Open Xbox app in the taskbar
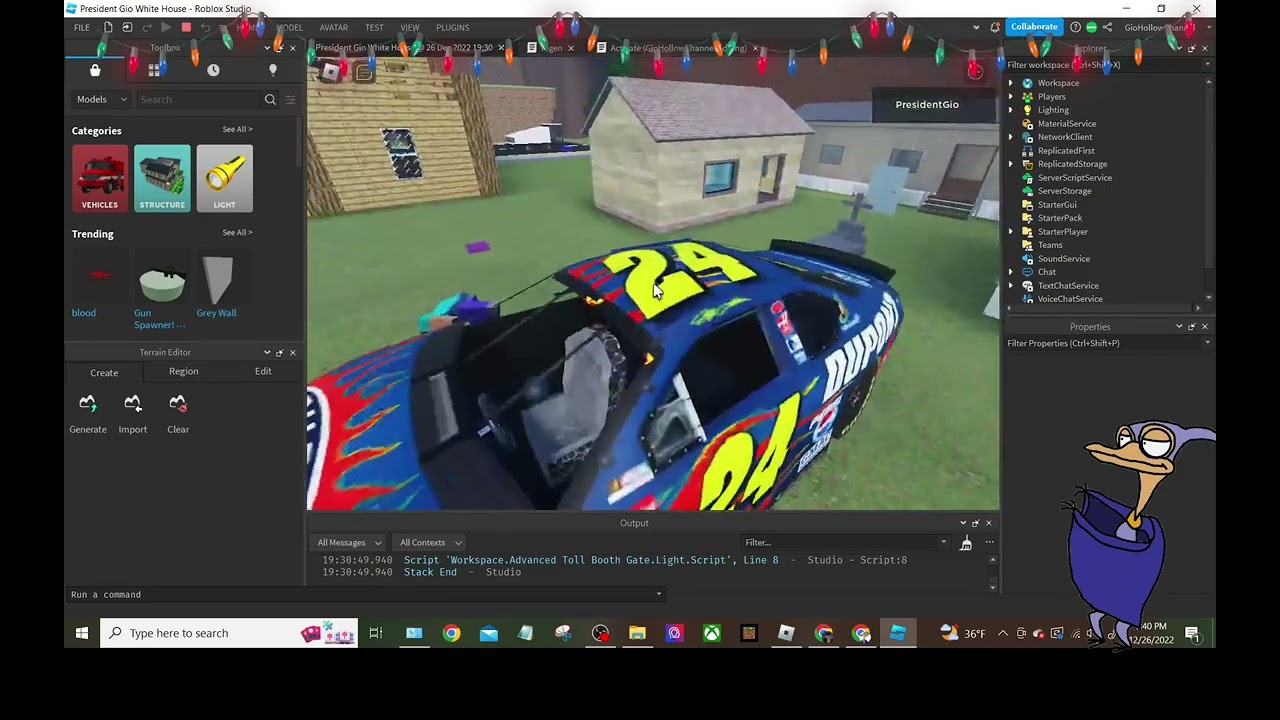The width and height of the screenshot is (1280, 720). pos(711,633)
